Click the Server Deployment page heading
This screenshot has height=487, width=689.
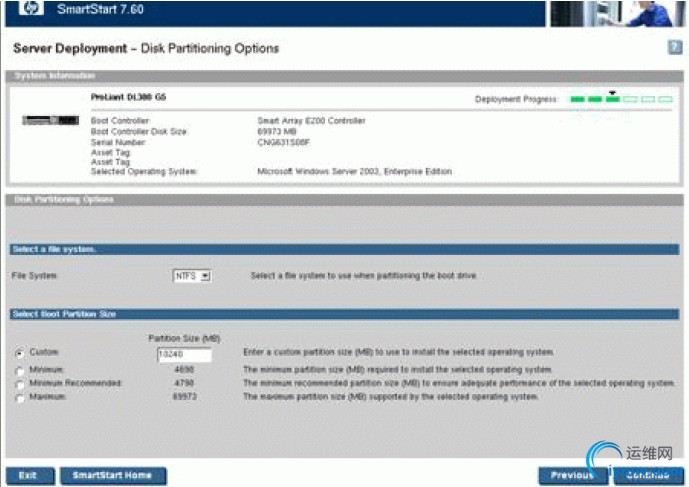click(x=146, y=48)
